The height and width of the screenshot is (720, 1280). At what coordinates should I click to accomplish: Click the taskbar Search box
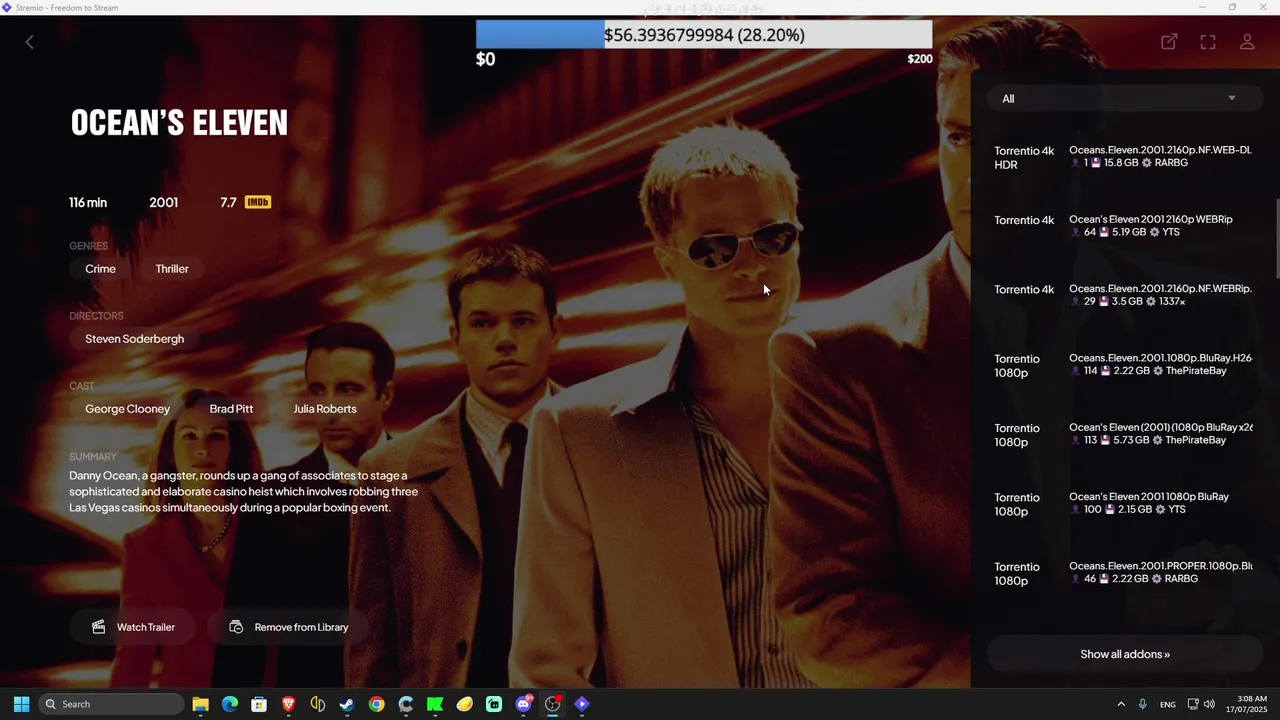(112, 704)
